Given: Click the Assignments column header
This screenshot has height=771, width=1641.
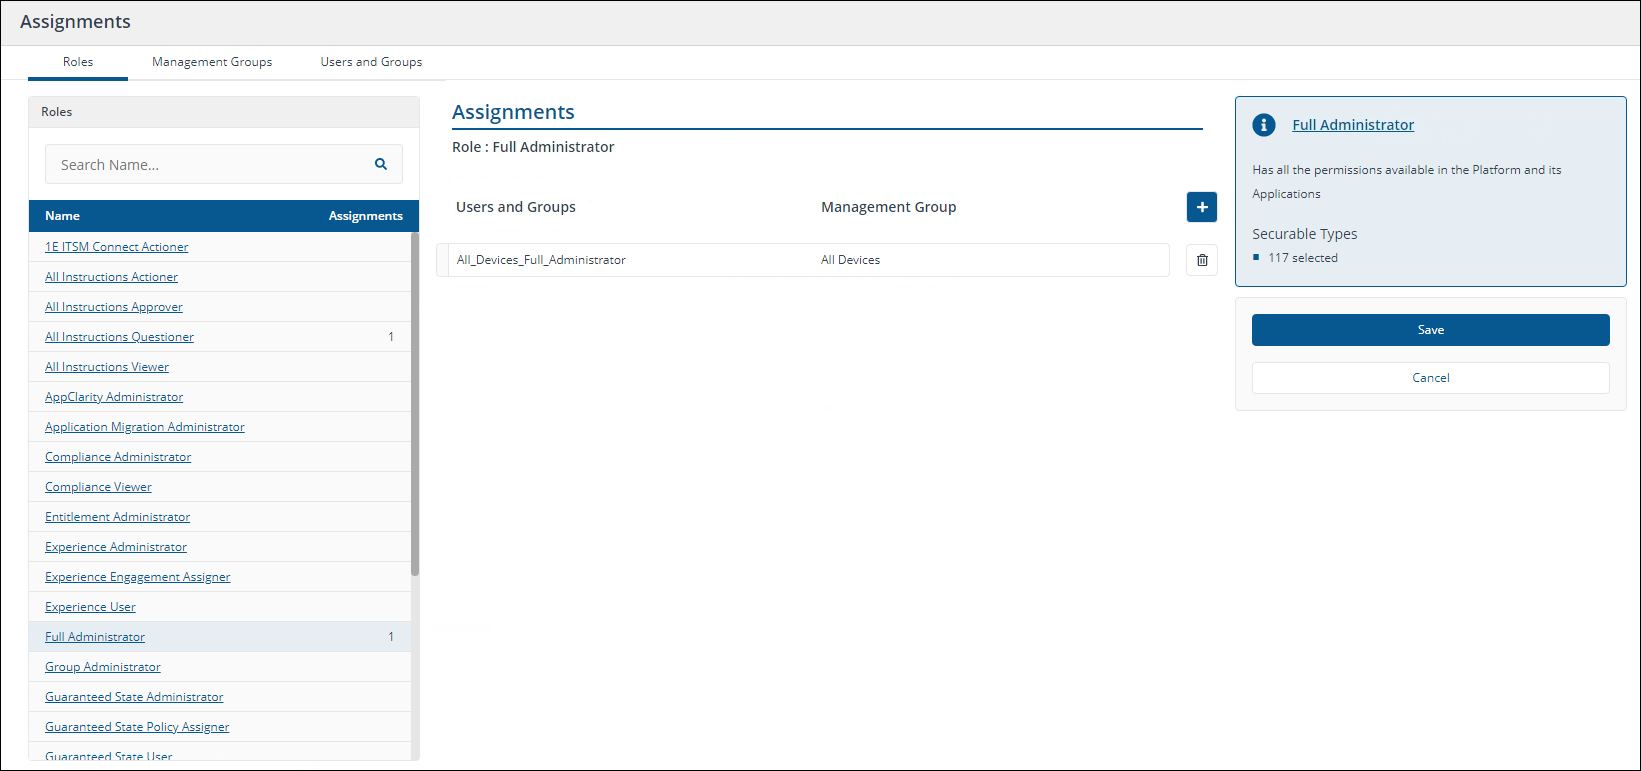Looking at the screenshot, I should pos(365,216).
